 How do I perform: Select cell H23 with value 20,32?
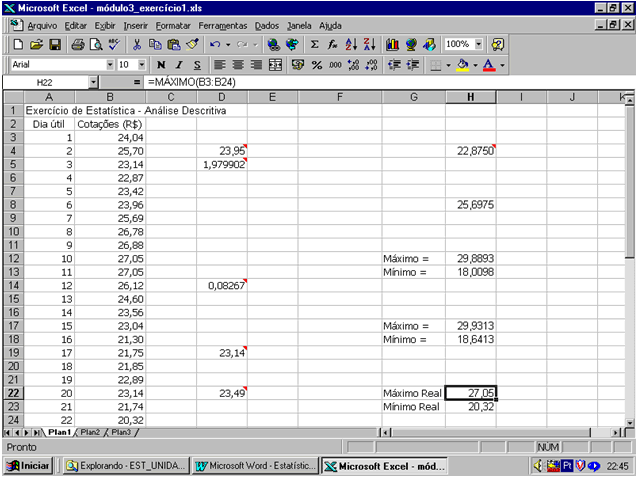tap(470, 407)
